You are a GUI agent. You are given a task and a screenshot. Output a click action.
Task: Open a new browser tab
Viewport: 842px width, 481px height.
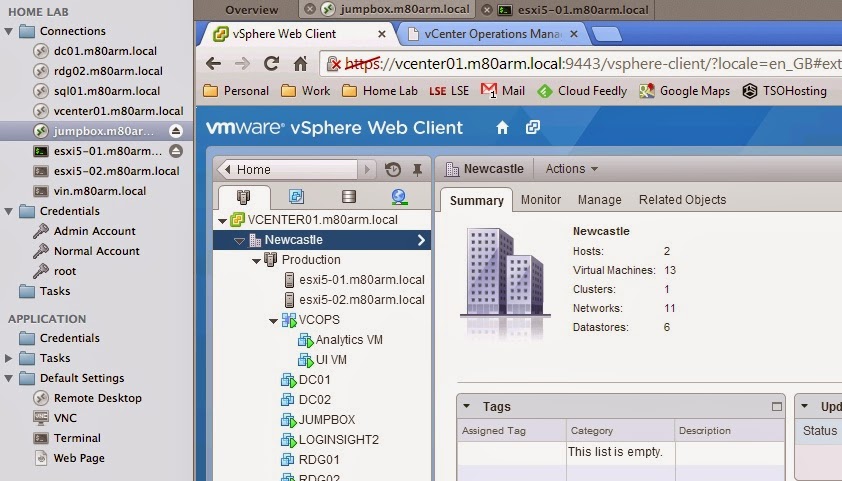pyautogui.click(x=607, y=34)
